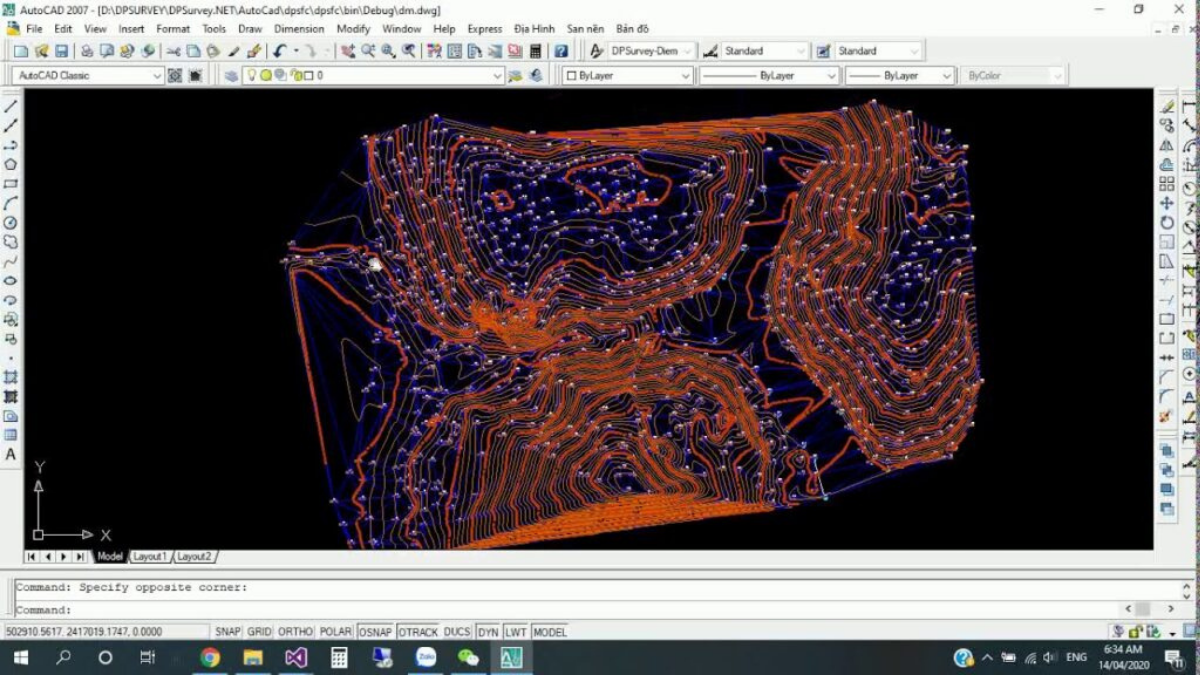
Task: Select the Polygon draw tool
Action: pos(11,164)
